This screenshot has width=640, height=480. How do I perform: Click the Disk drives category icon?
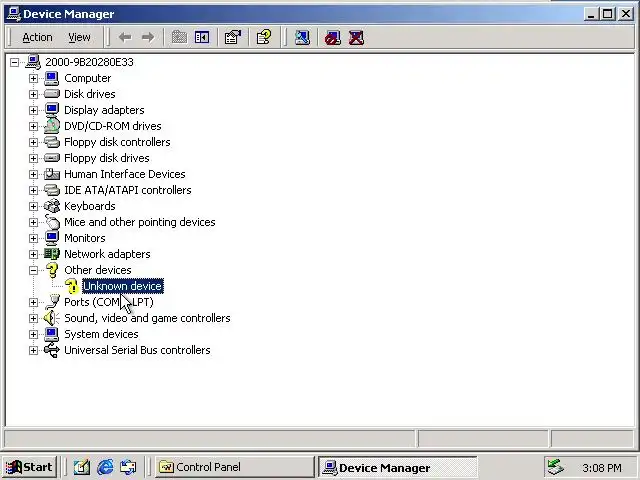(52, 94)
